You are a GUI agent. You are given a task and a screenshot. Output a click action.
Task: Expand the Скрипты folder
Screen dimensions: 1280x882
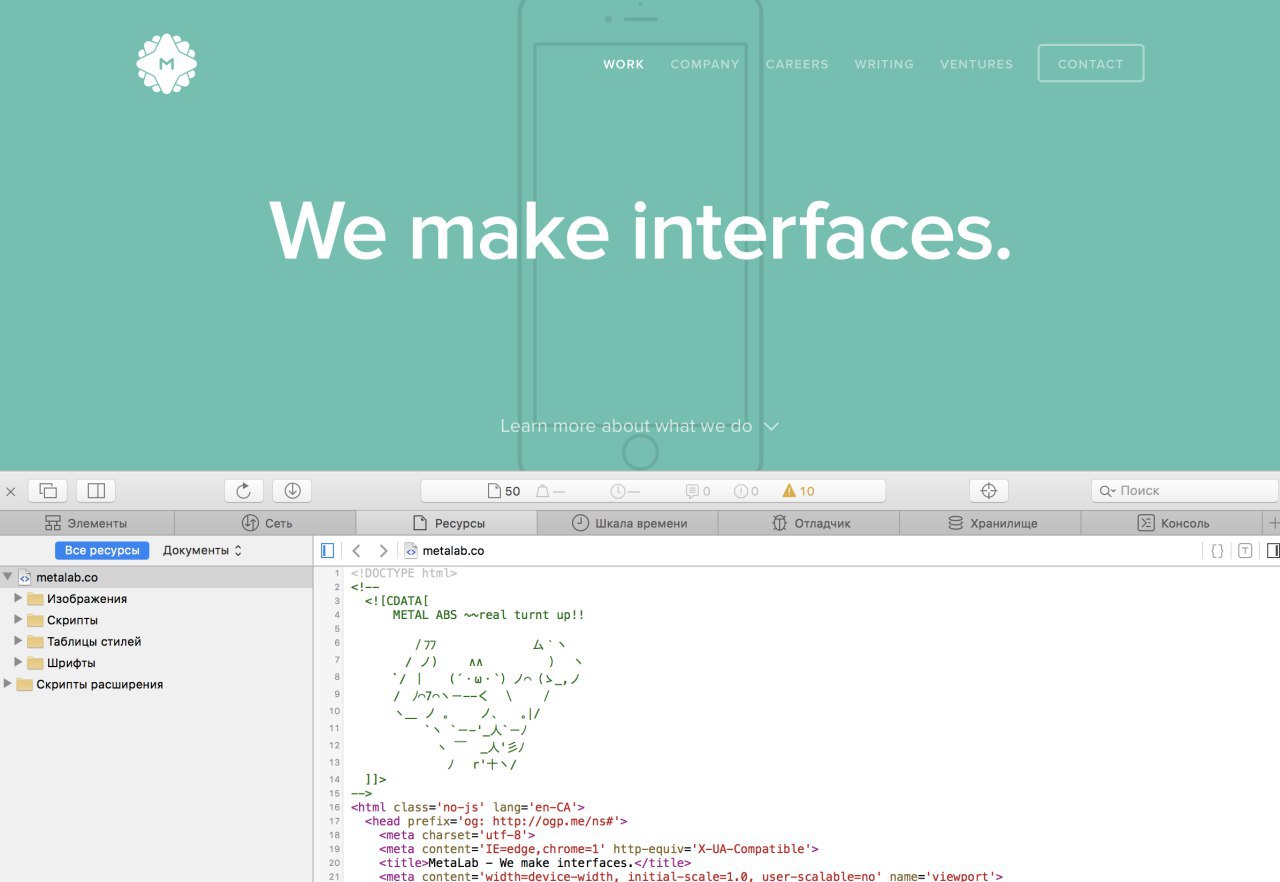point(18,620)
